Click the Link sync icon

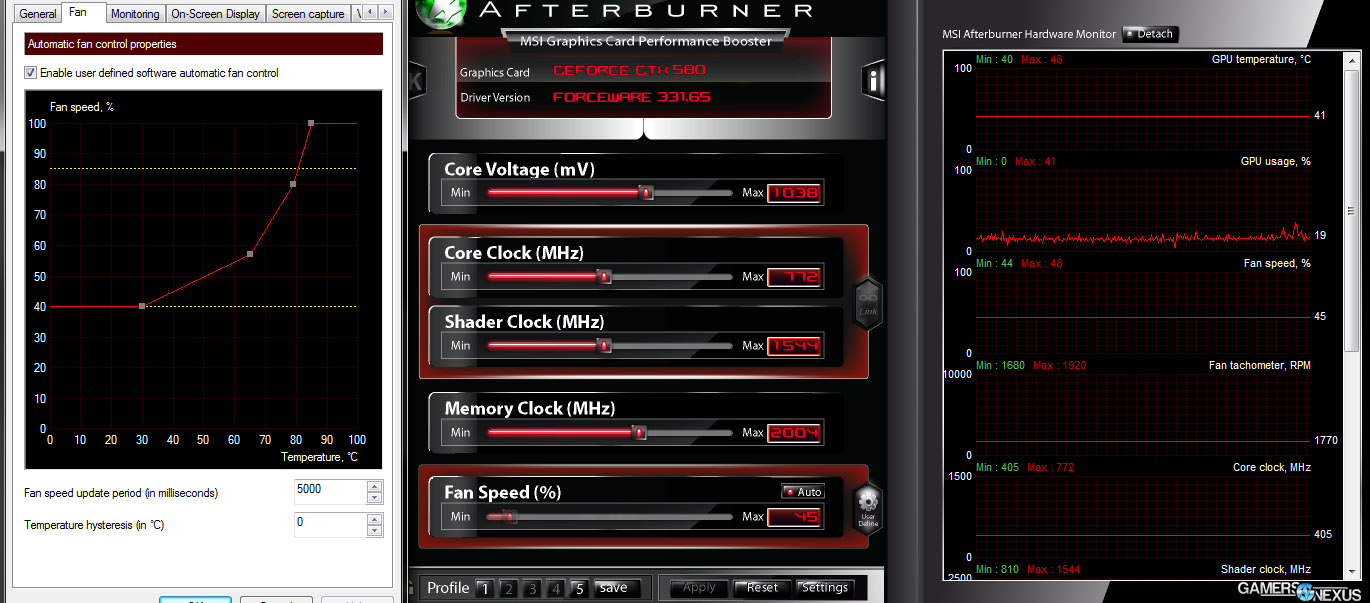(867, 303)
